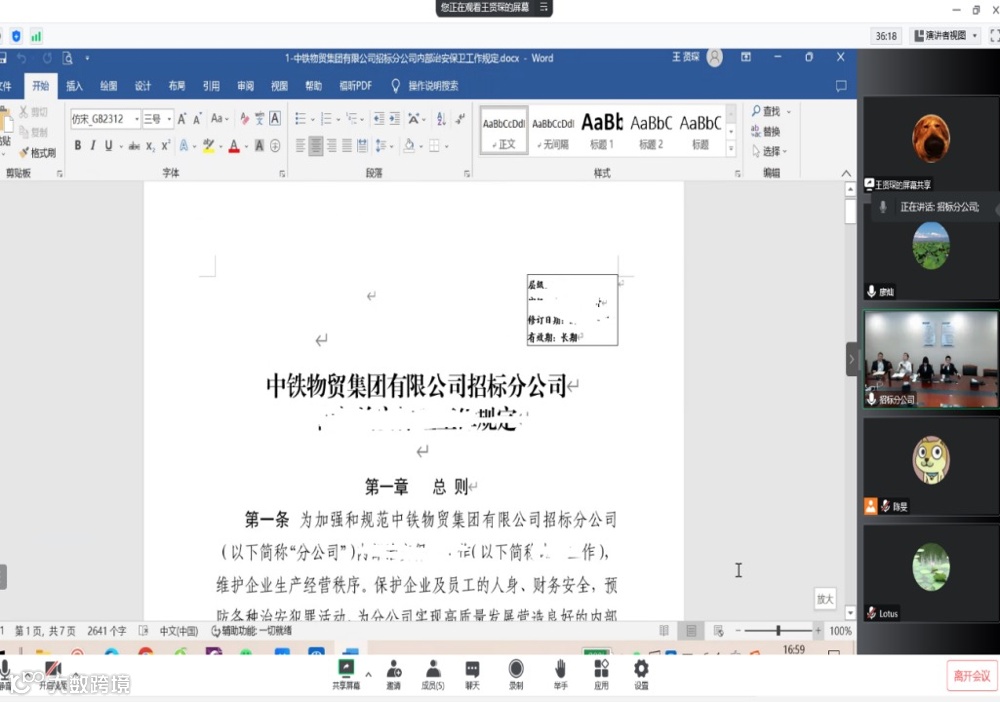Click the 中文(中国) language status indicator
The width and height of the screenshot is (1000, 702).
179,631
